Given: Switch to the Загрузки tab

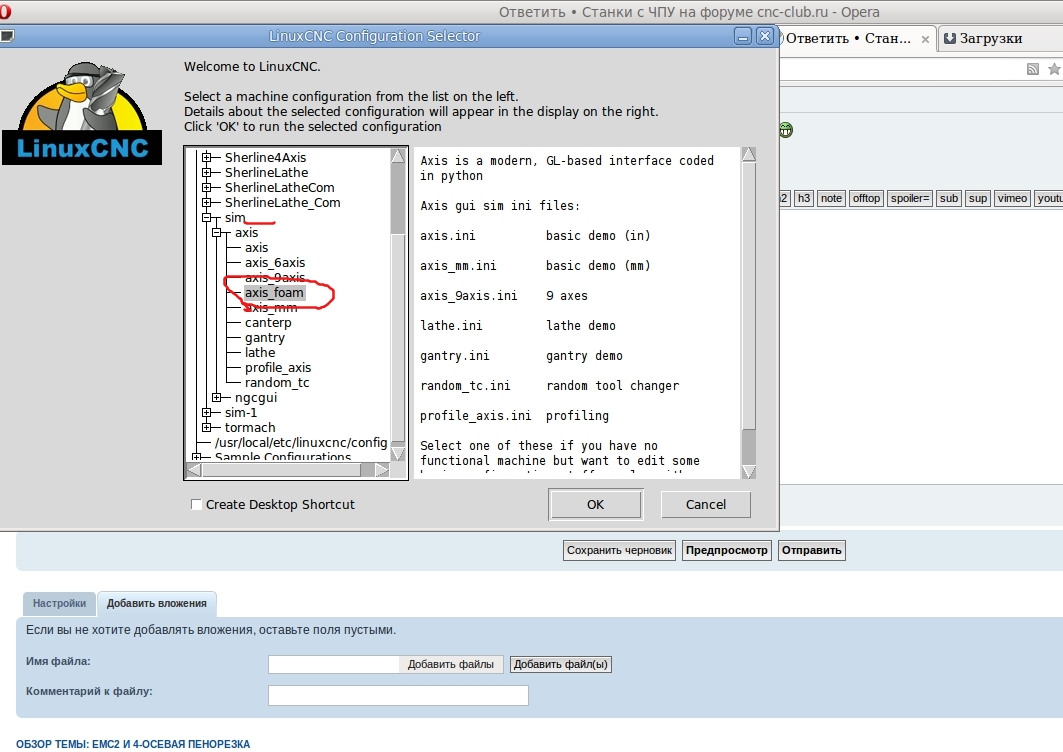Looking at the screenshot, I should coord(990,39).
